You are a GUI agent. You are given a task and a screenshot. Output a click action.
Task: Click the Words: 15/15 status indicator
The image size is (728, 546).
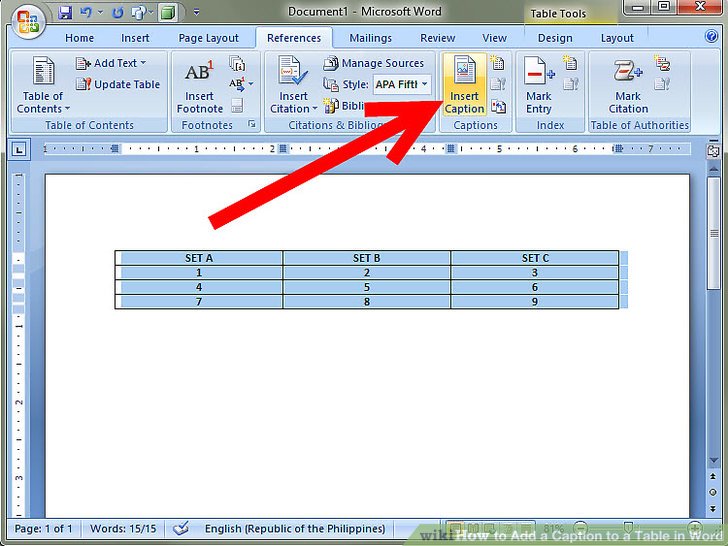(123, 528)
